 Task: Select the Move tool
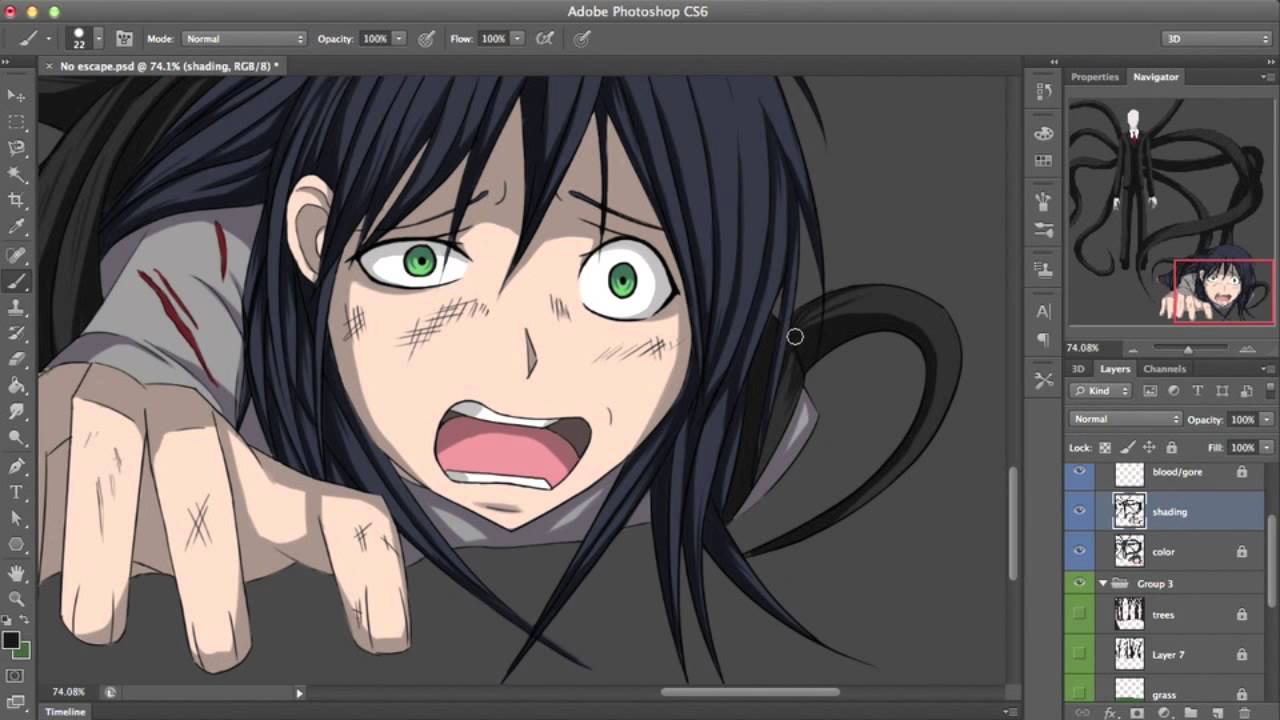coord(16,95)
